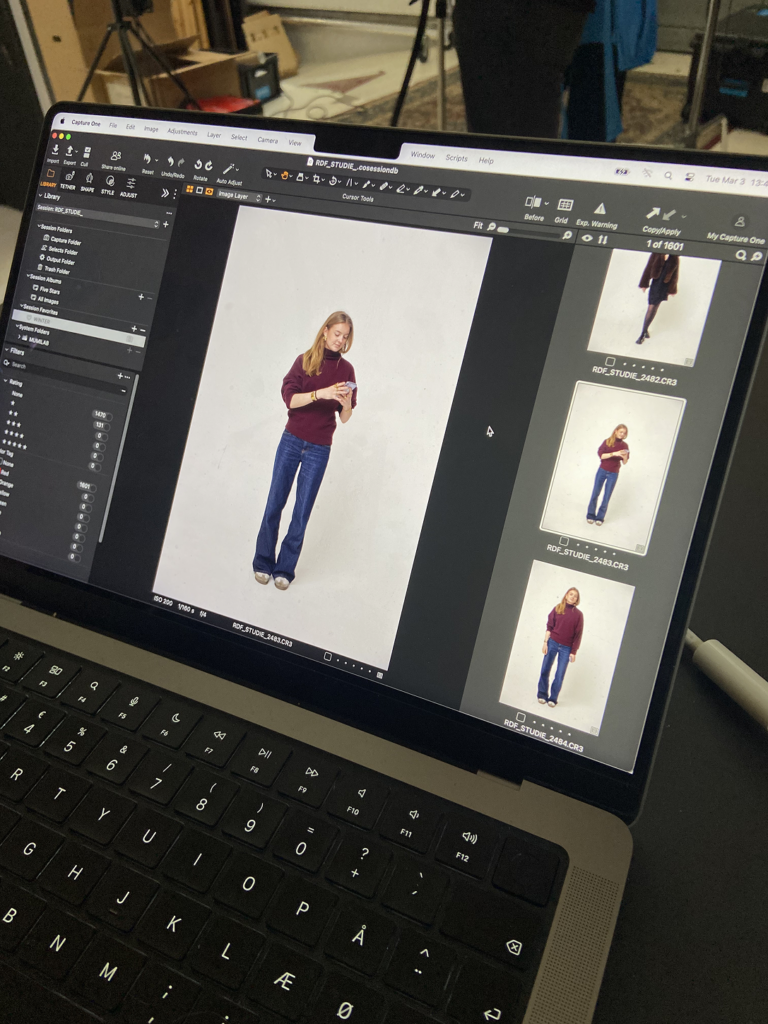Select the Crop cursor tool
This screenshot has width=768, height=1024.
click(x=317, y=179)
